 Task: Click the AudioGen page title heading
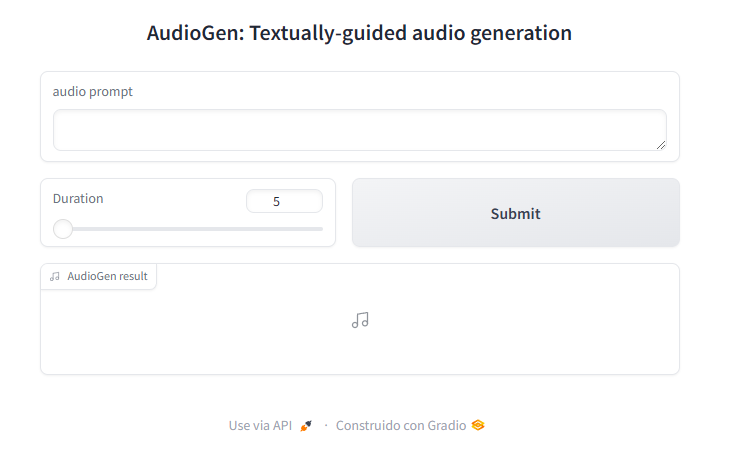coord(359,33)
